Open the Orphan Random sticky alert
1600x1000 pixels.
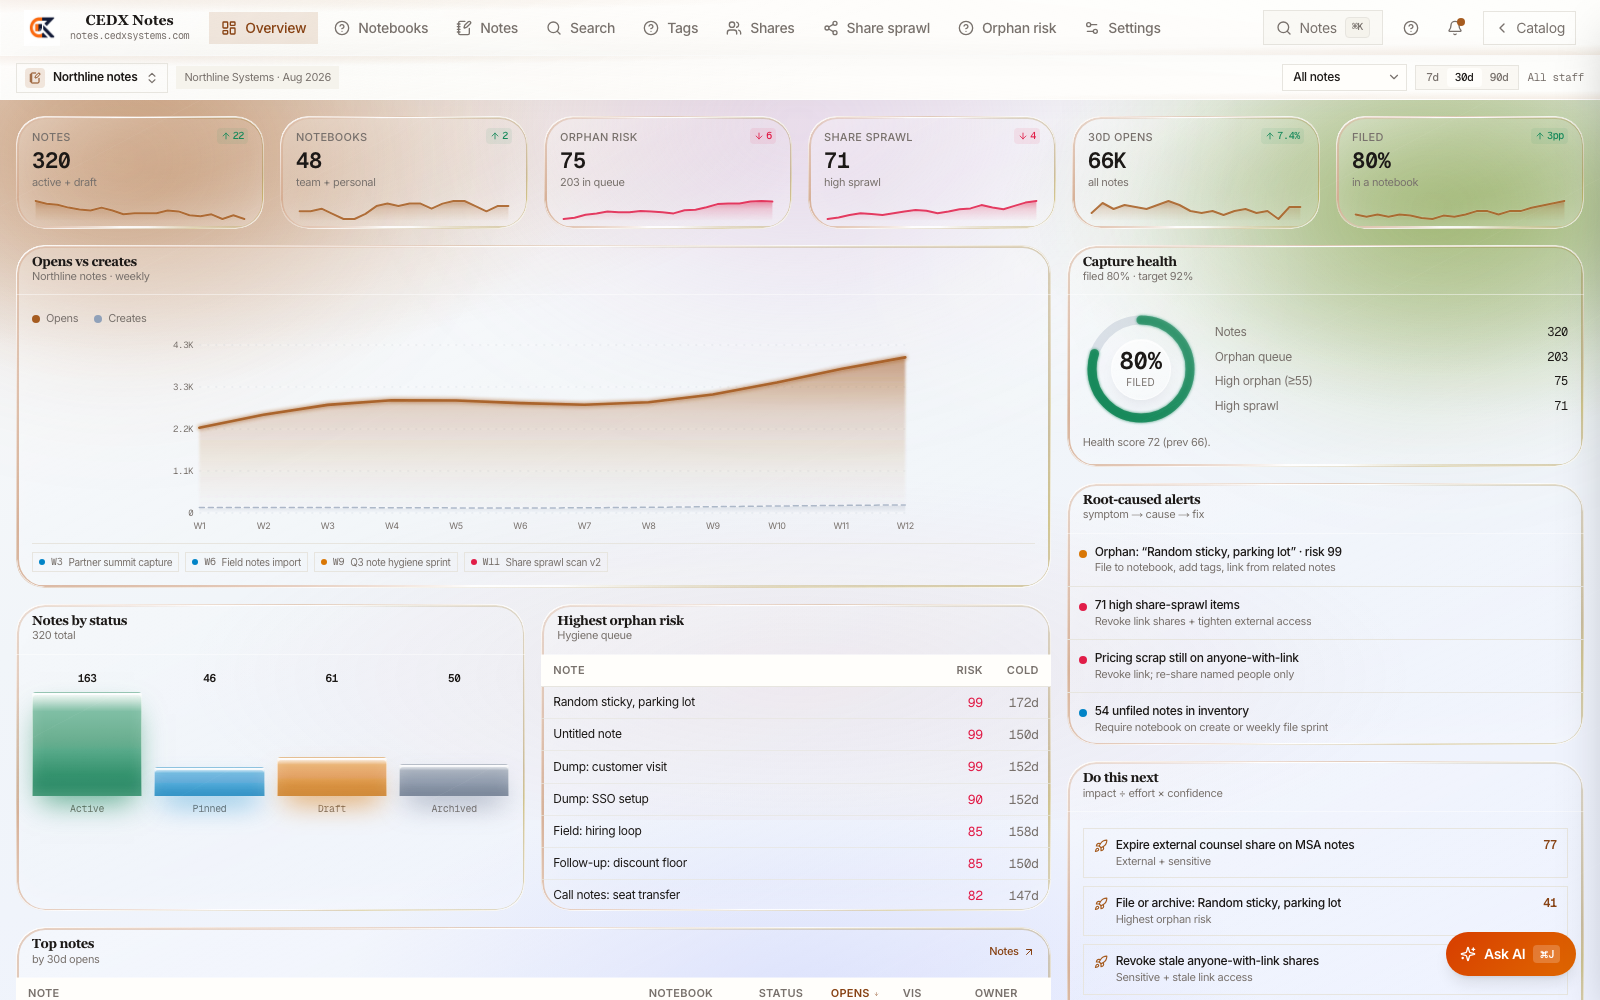tap(1325, 559)
